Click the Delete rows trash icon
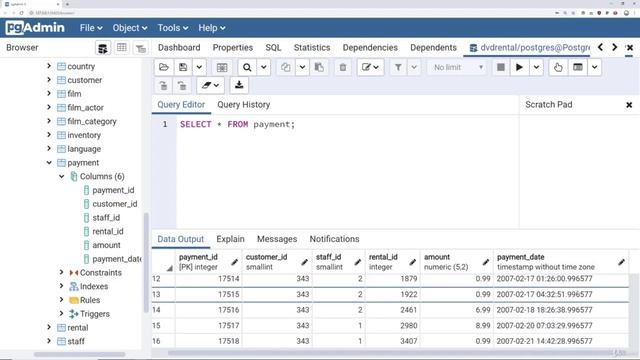The width and height of the screenshot is (640, 360). coord(343,67)
